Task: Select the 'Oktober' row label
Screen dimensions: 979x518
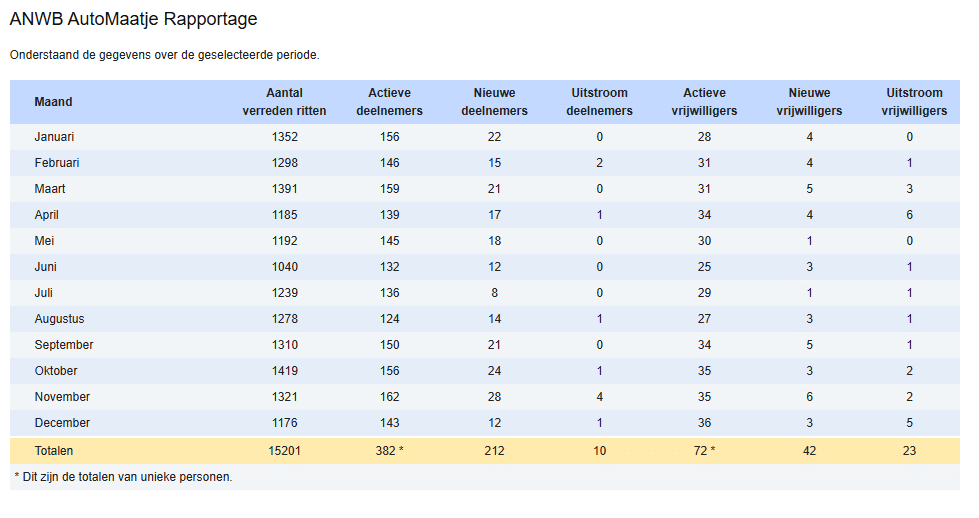Action: [56, 371]
